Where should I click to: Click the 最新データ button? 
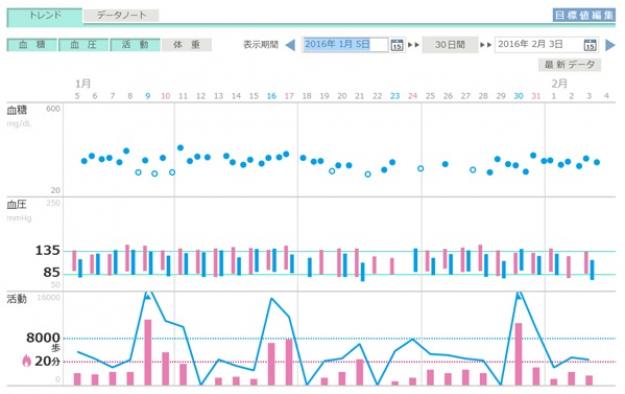click(570, 65)
